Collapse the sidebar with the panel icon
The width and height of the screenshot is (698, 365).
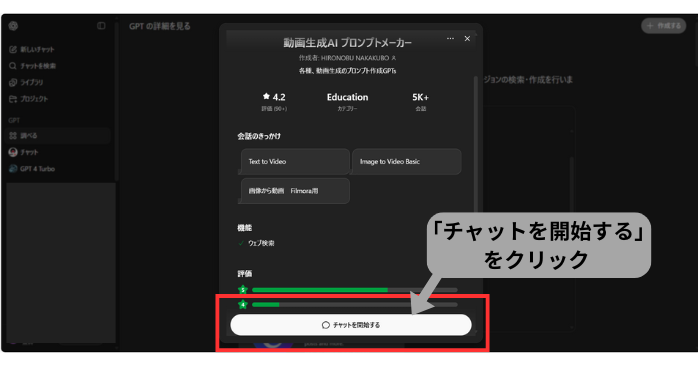point(101,26)
